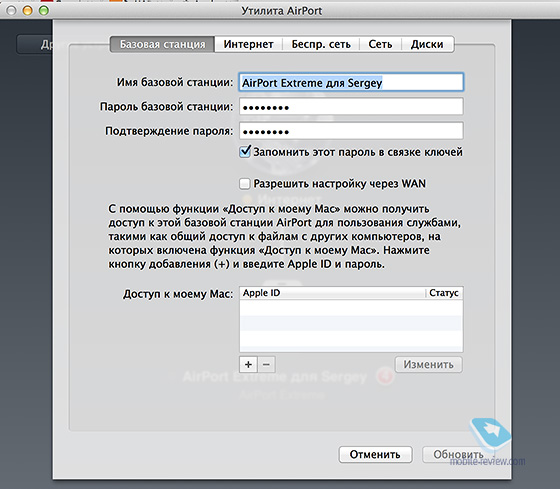Click the Обновить button
Image resolution: width=560 pixels, height=489 pixels.
click(458, 454)
